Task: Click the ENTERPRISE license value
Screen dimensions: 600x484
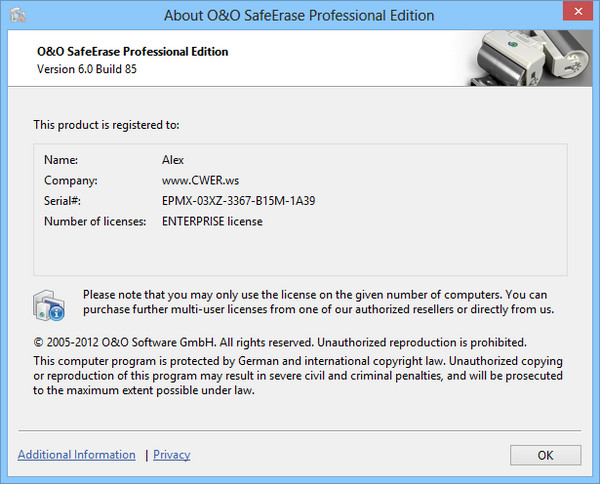Action: click(212, 222)
